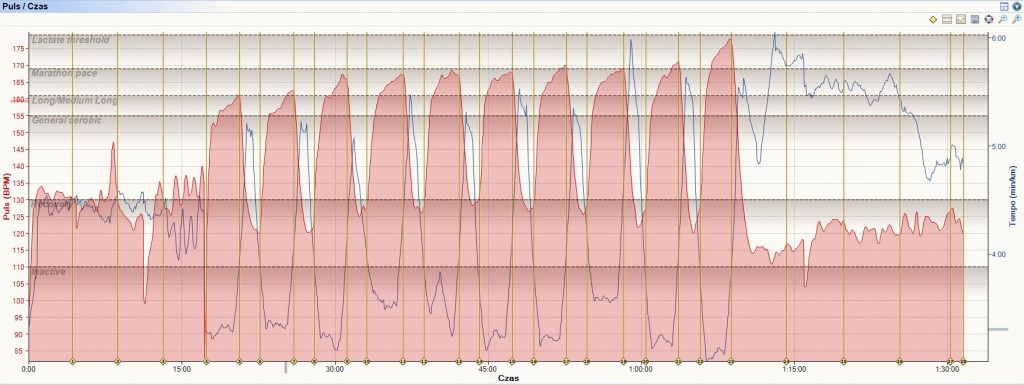Select lap marker 1 on the time axis
Screen dimensions: 1024x385
click(72, 361)
